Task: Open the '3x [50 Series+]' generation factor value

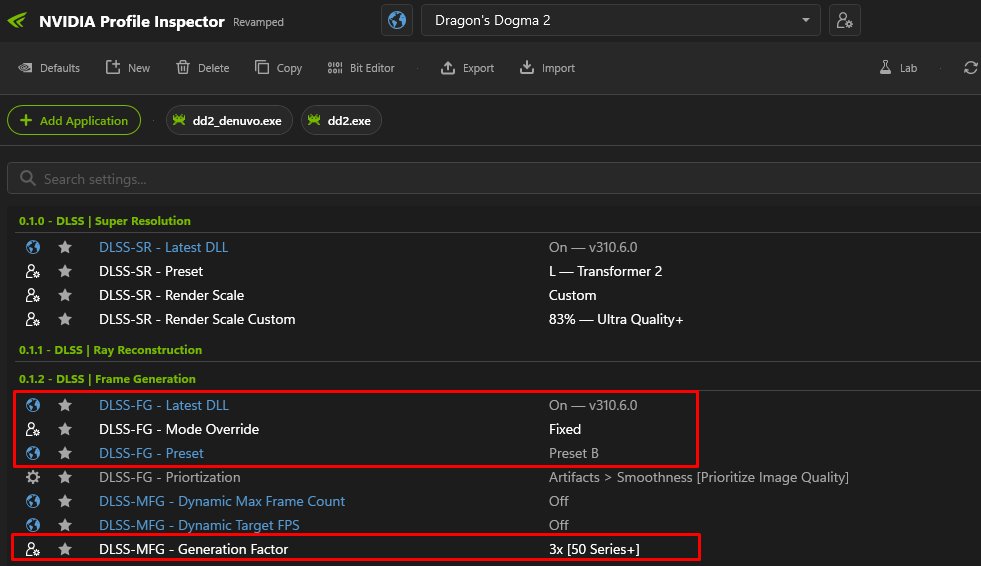Action: [594, 549]
